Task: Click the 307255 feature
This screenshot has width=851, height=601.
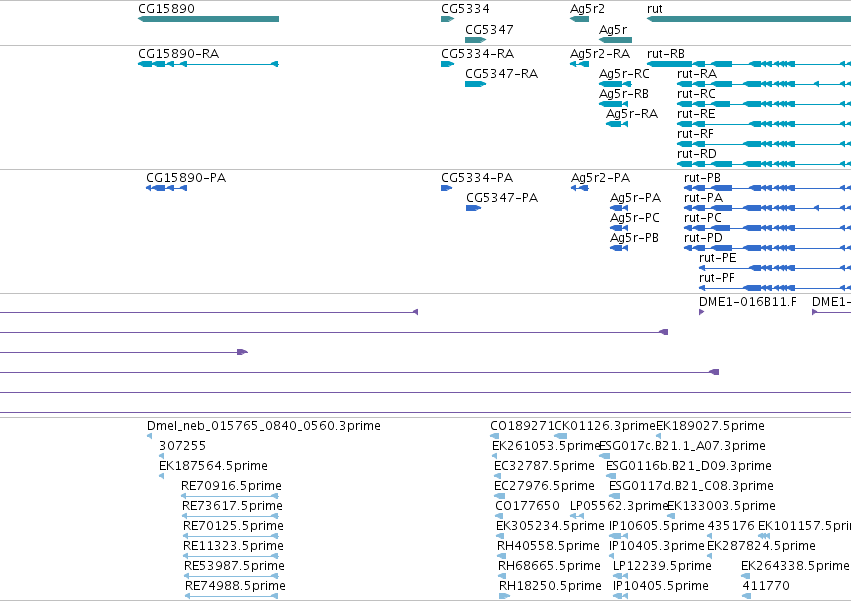Action: coord(161,456)
